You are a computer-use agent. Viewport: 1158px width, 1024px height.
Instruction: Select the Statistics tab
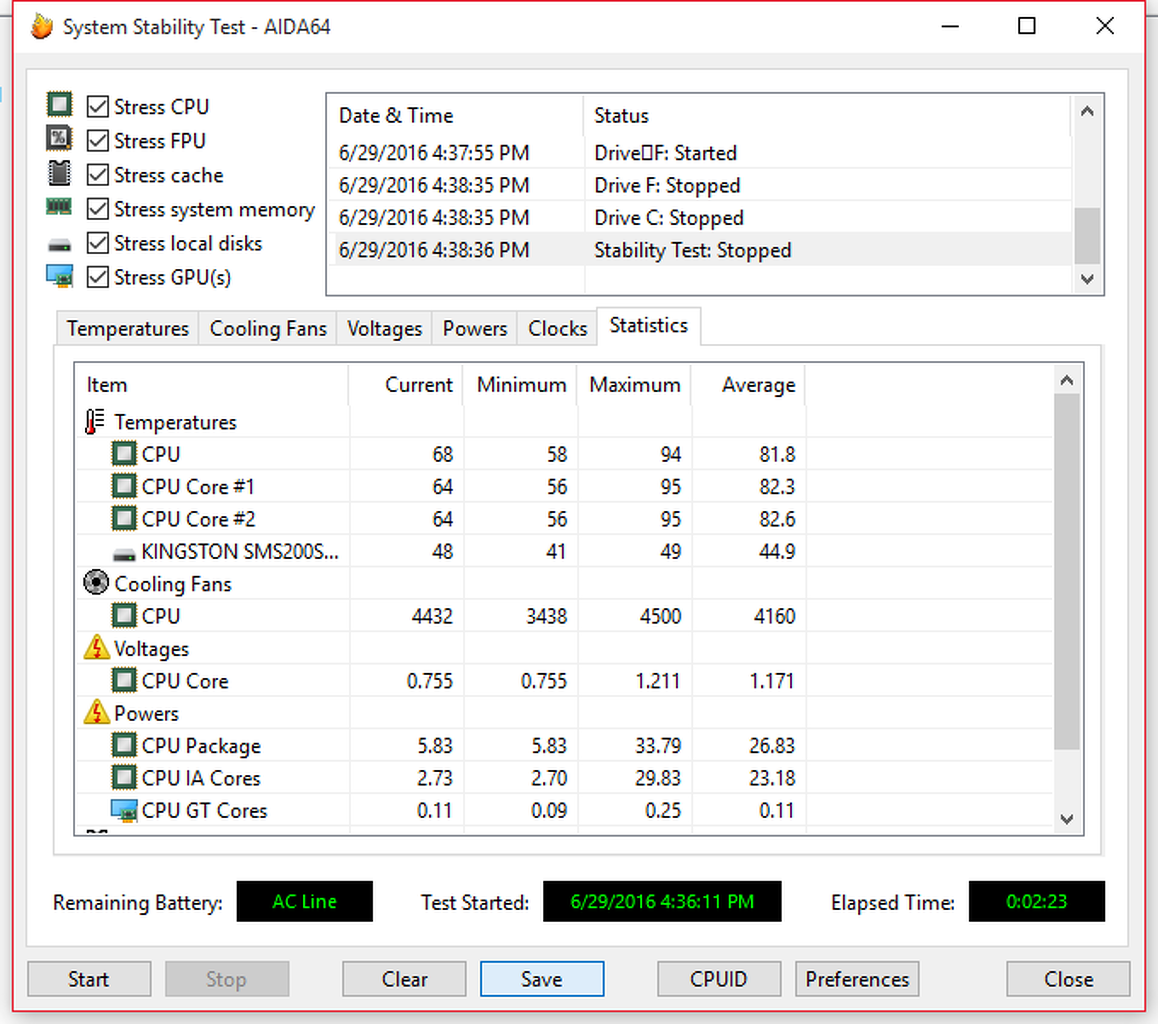648,326
